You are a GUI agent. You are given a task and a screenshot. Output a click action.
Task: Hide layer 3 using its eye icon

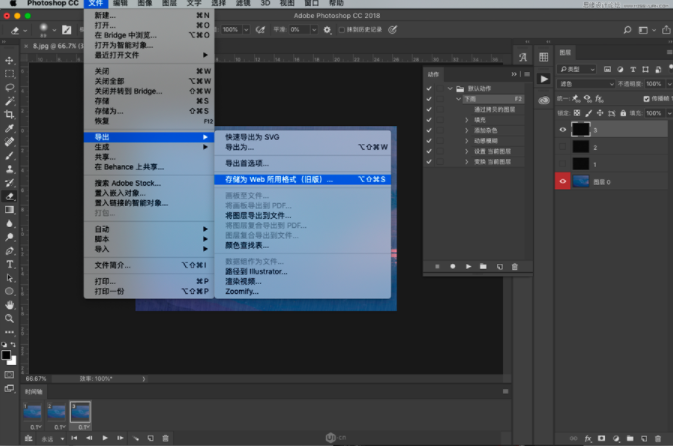tap(563, 129)
